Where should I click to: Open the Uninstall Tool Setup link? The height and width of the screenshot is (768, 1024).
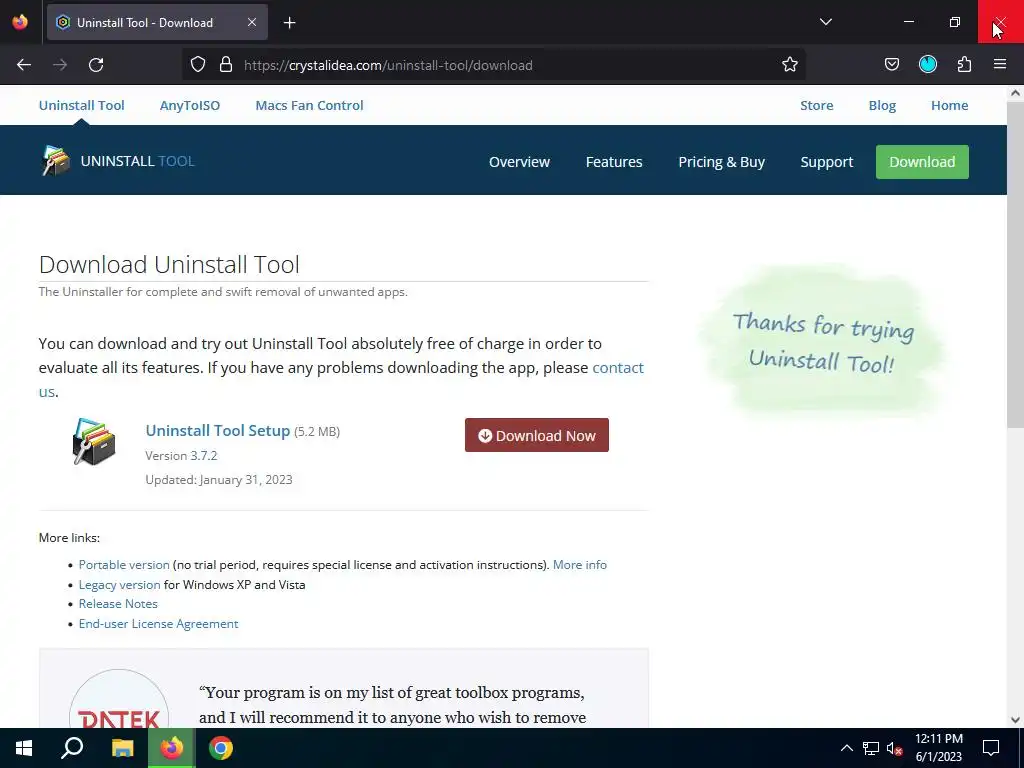pos(217,430)
